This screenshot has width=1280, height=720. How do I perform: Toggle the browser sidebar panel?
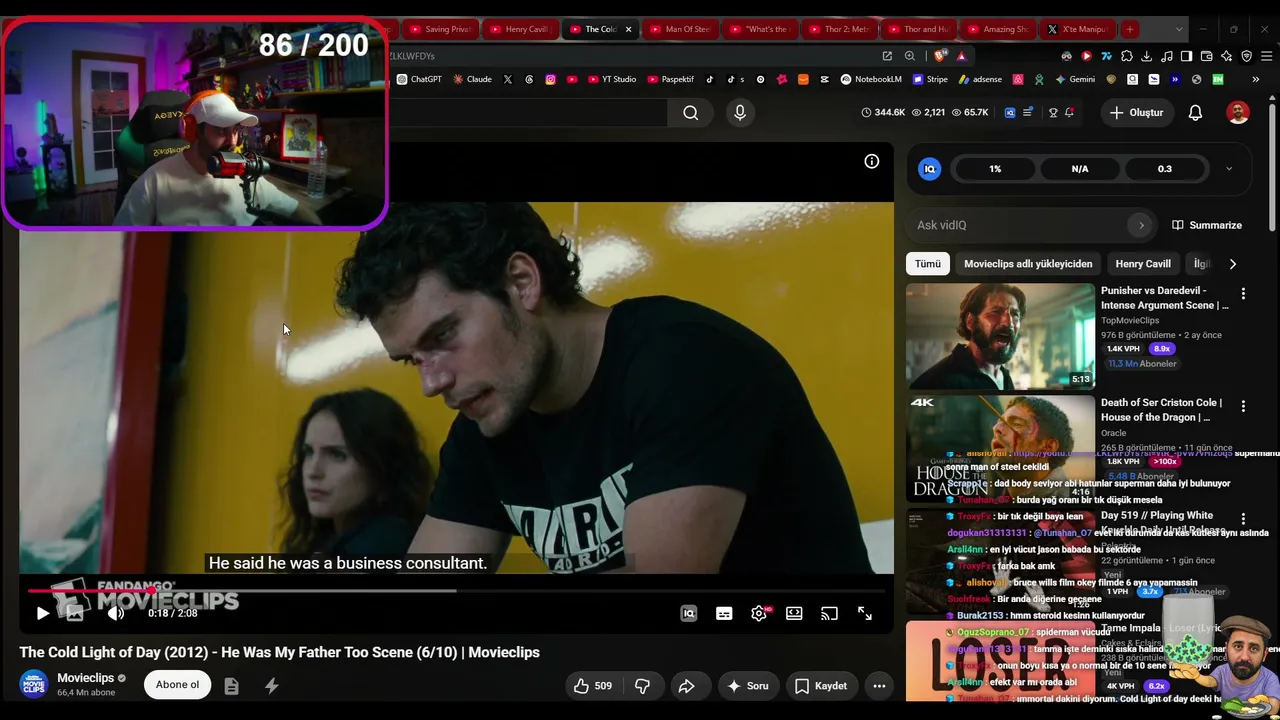[x=1186, y=56]
